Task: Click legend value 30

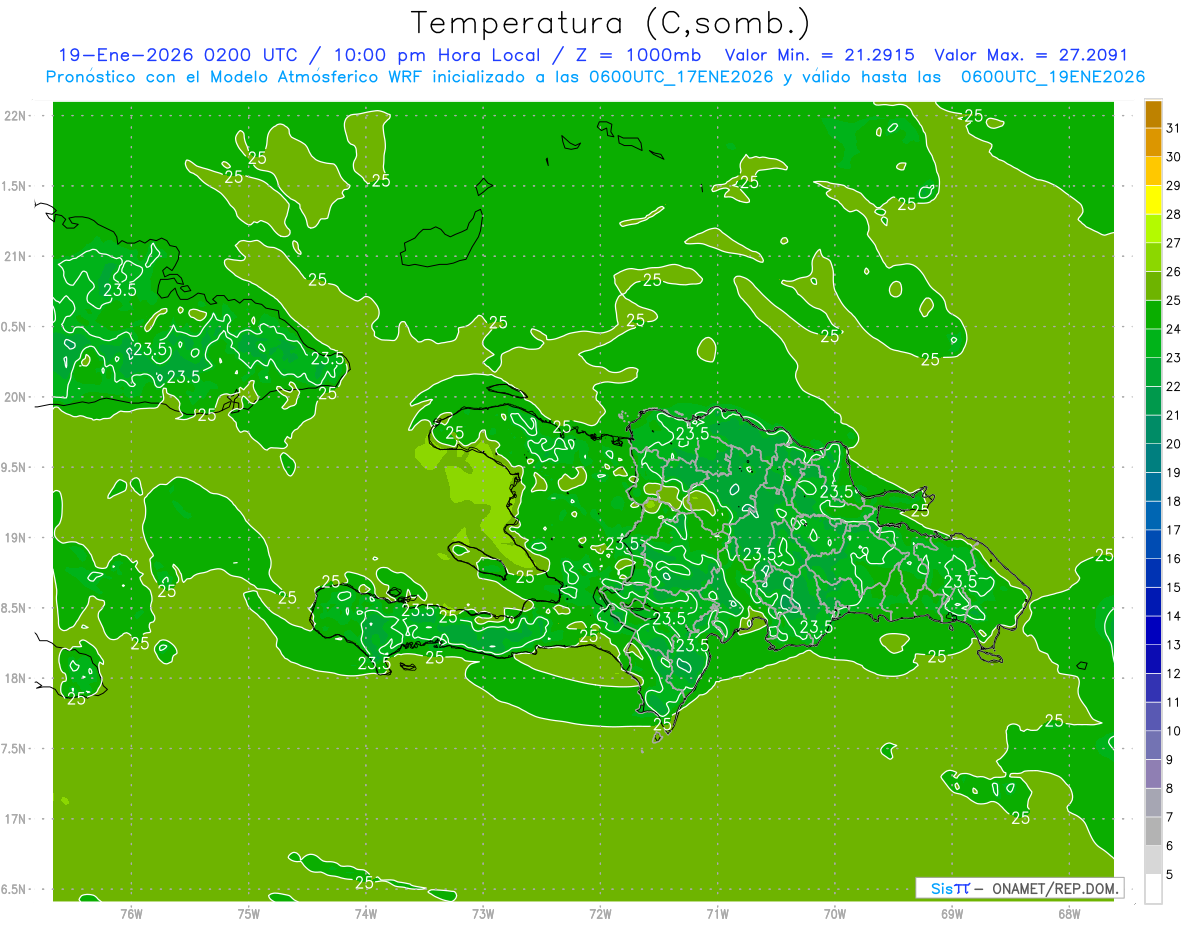Action: point(1174,157)
